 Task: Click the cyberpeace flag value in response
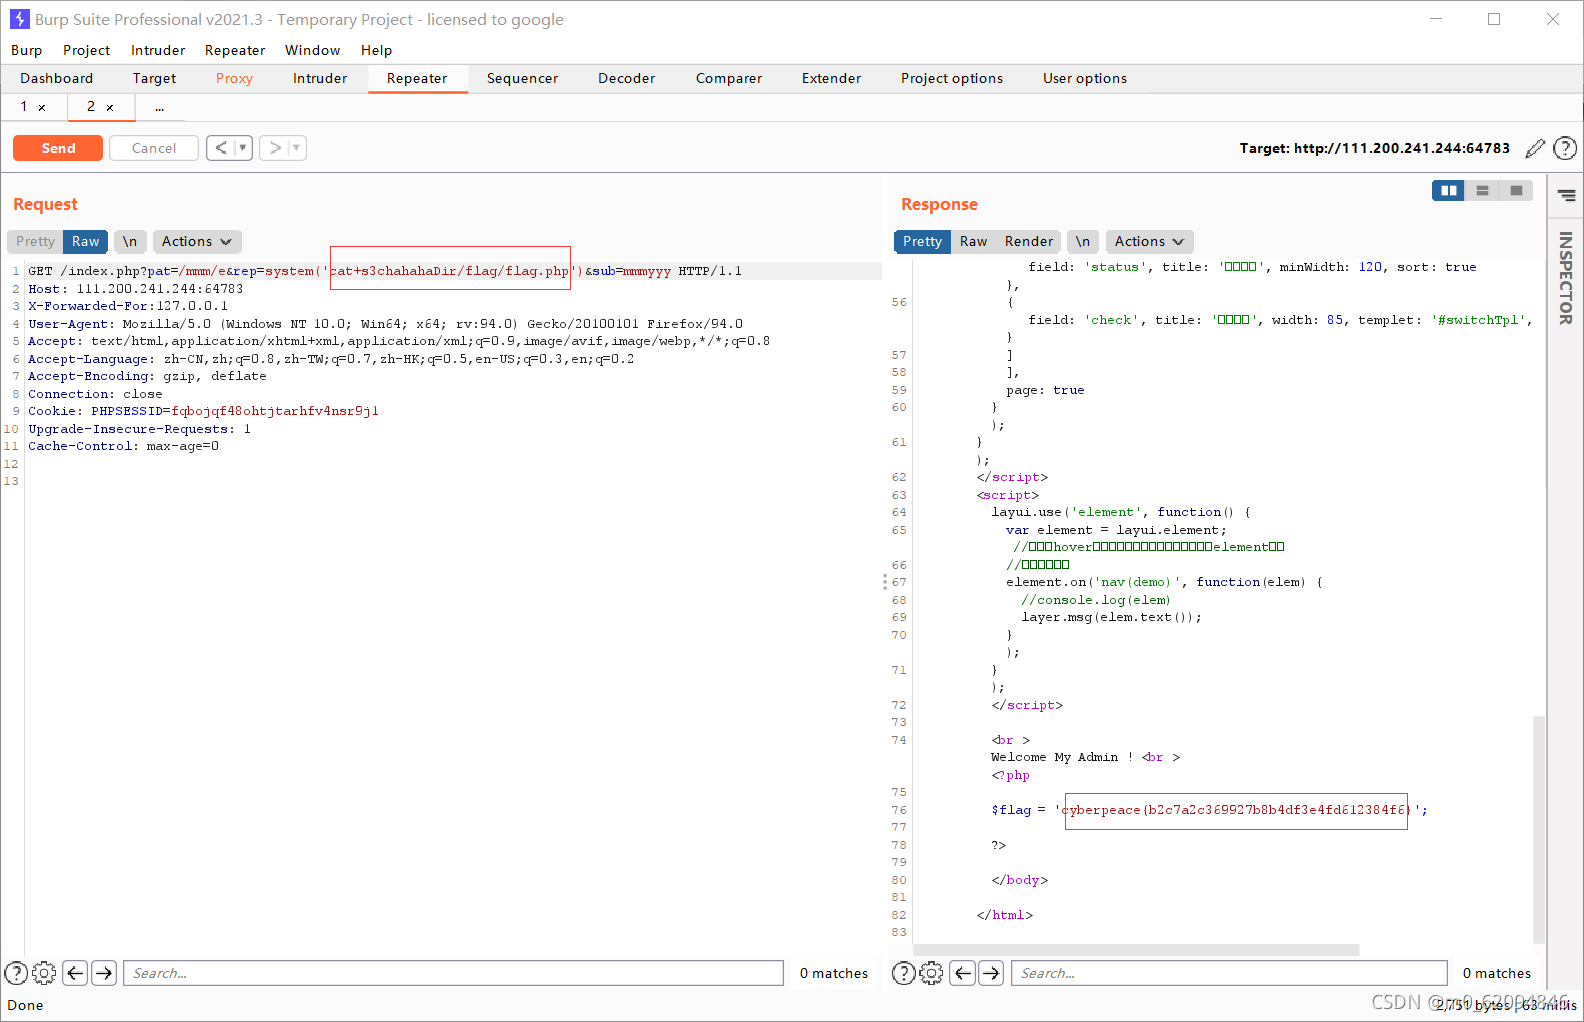(1236, 810)
